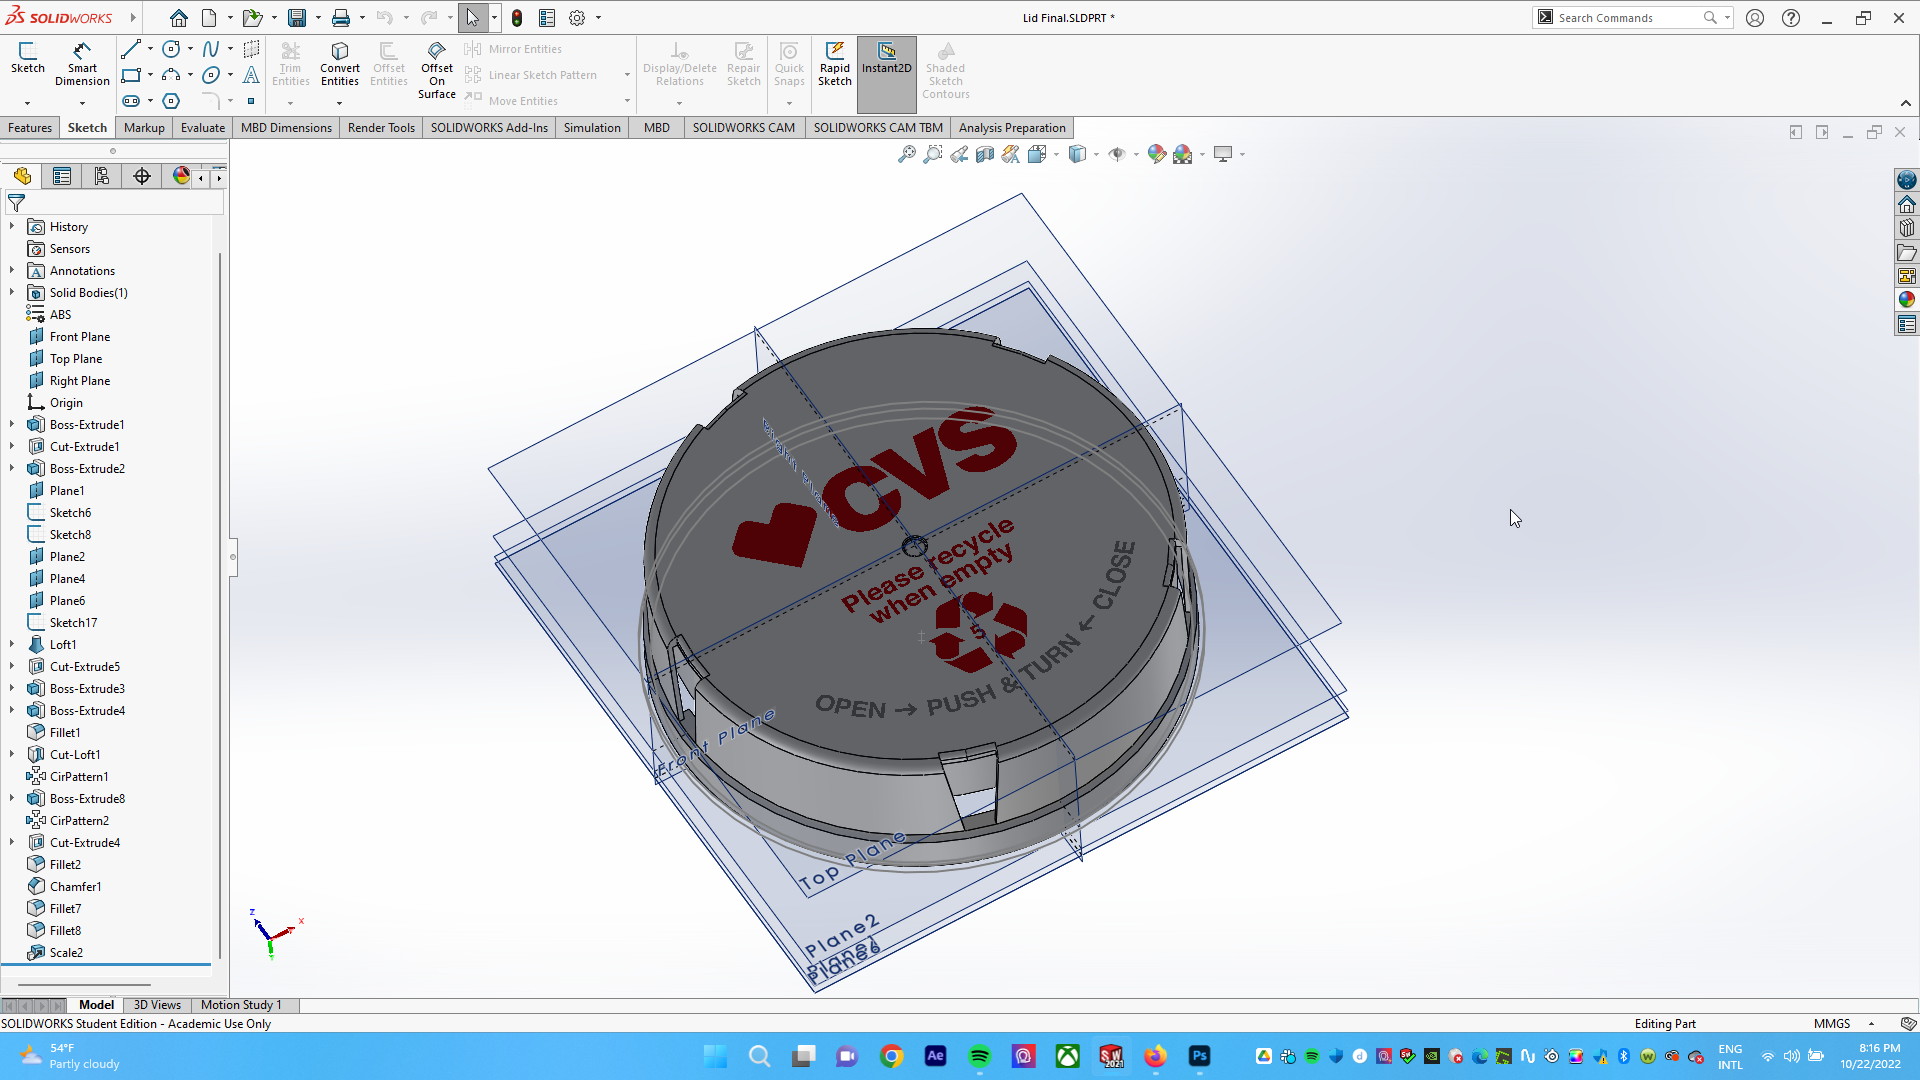Select the Spline tool

210,49
